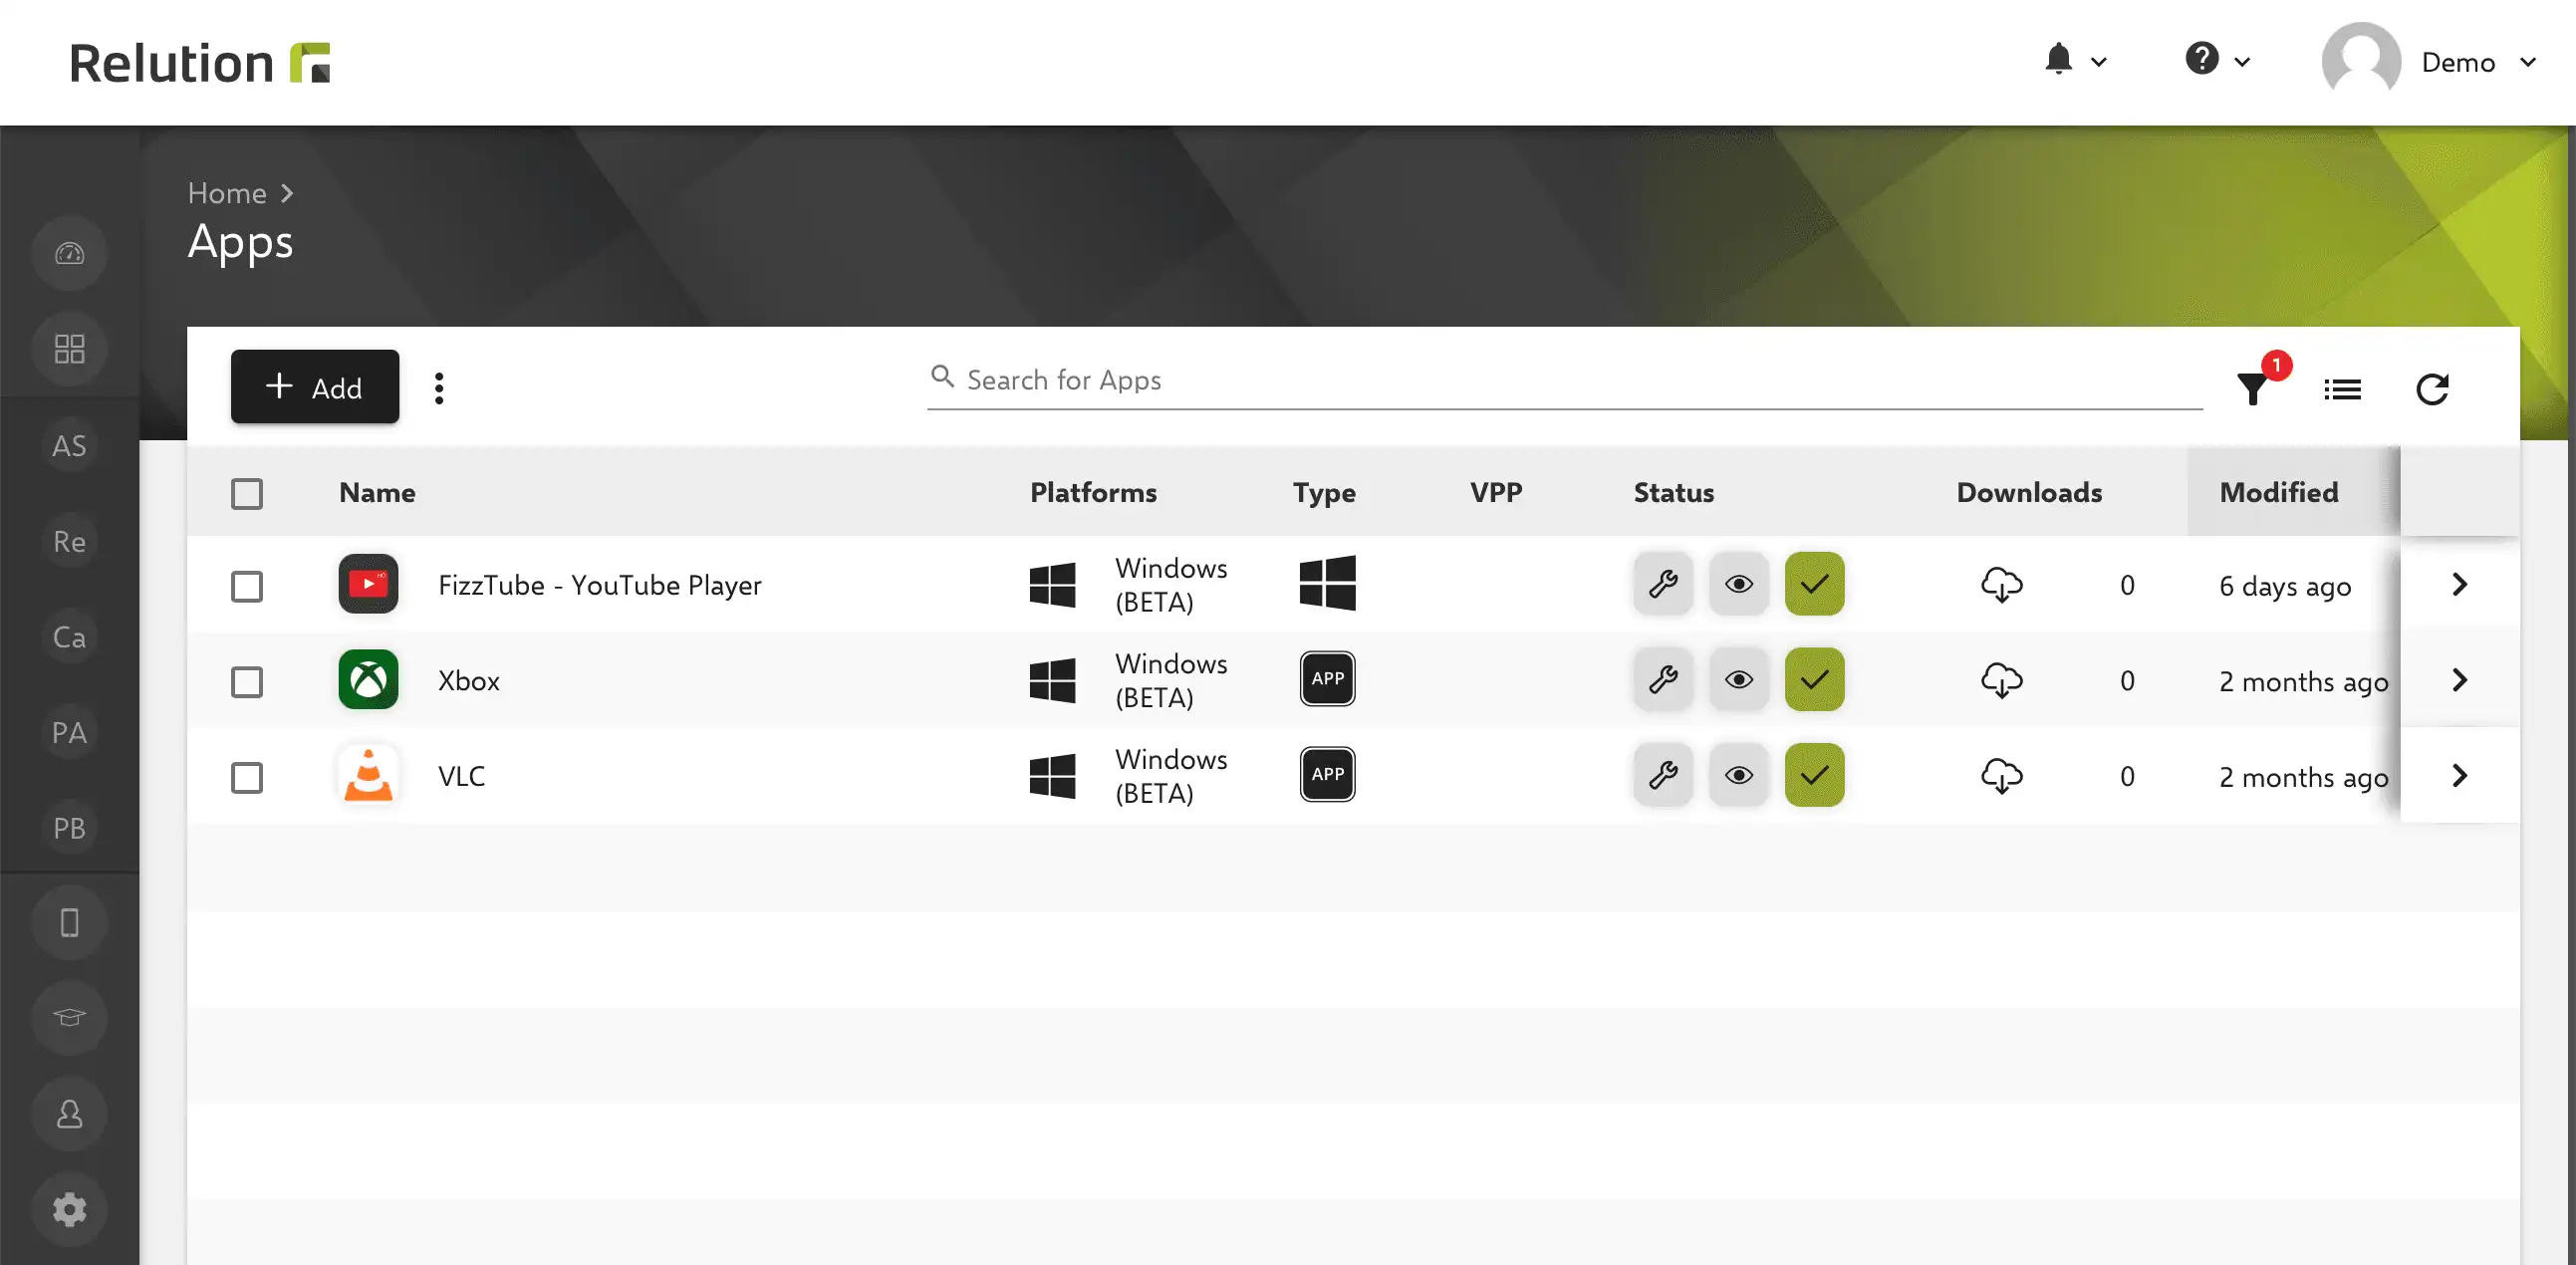Image resolution: width=2576 pixels, height=1265 pixels.
Task: Open the education graduation cap icon
Action: 69,1018
